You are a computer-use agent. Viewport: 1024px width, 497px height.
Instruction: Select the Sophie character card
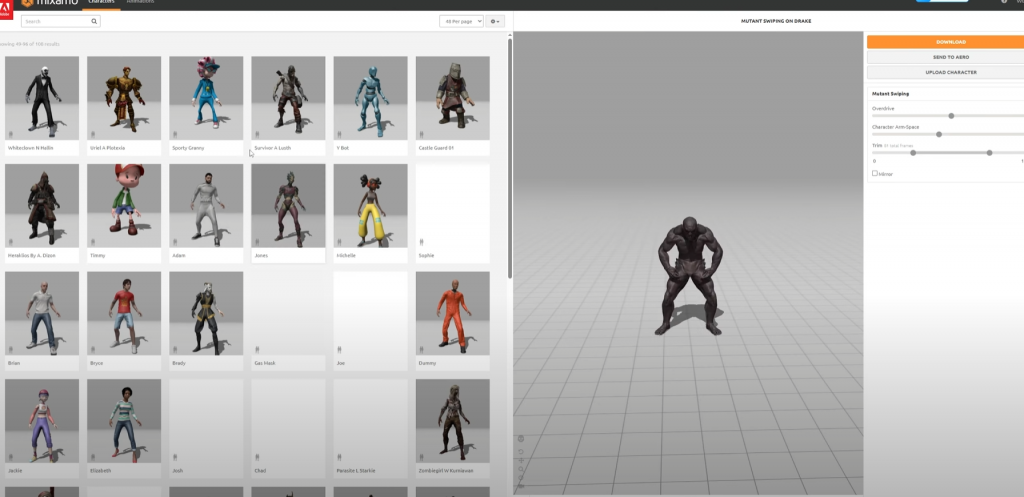click(x=453, y=213)
